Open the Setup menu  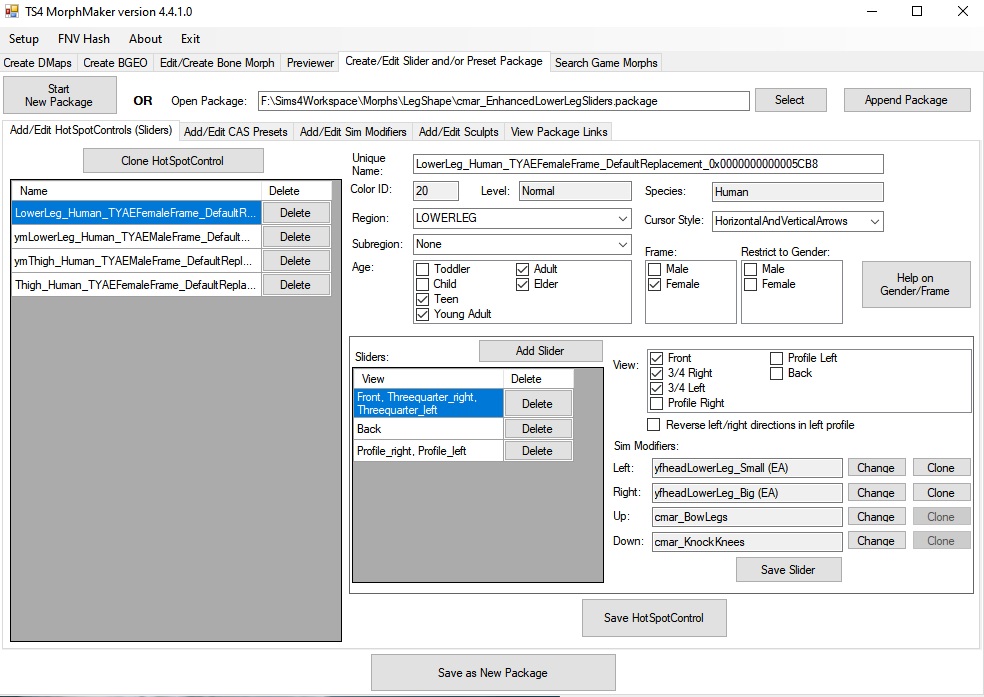coord(23,39)
